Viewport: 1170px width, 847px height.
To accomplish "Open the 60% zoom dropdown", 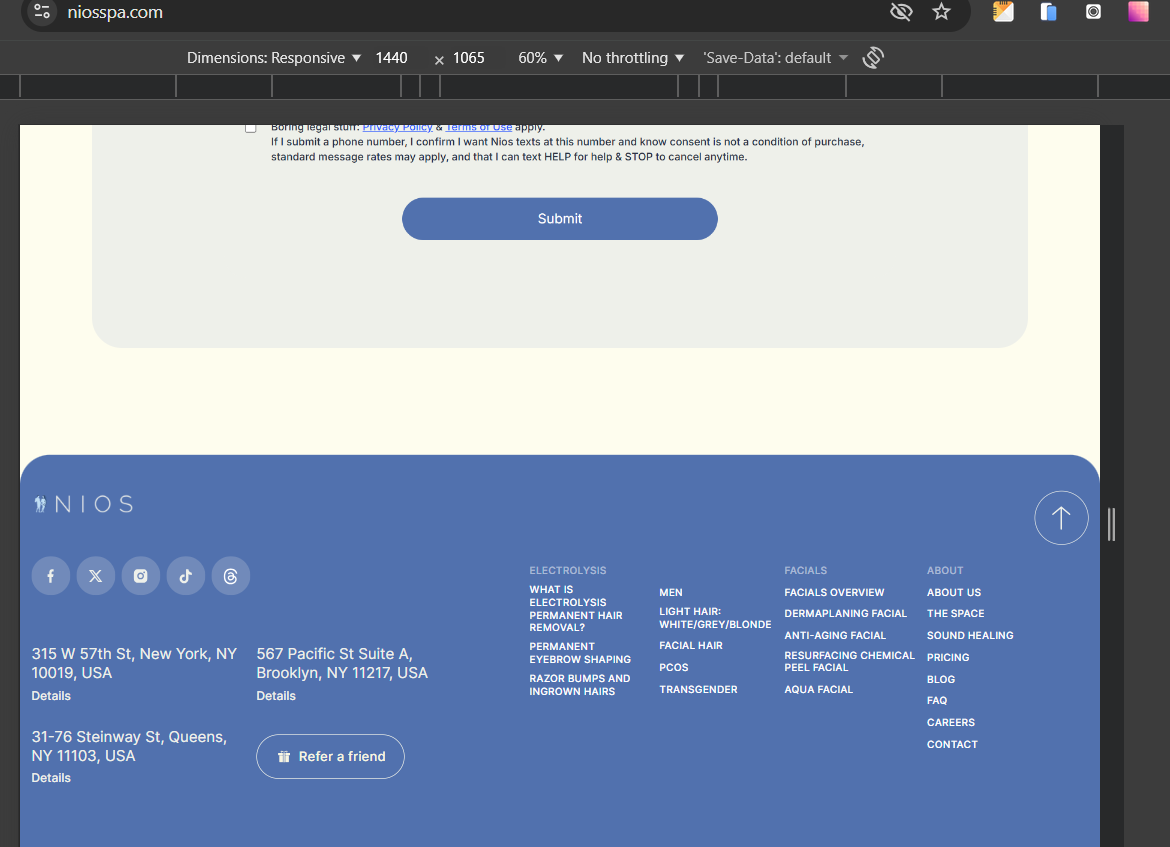I will (x=540, y=57).
